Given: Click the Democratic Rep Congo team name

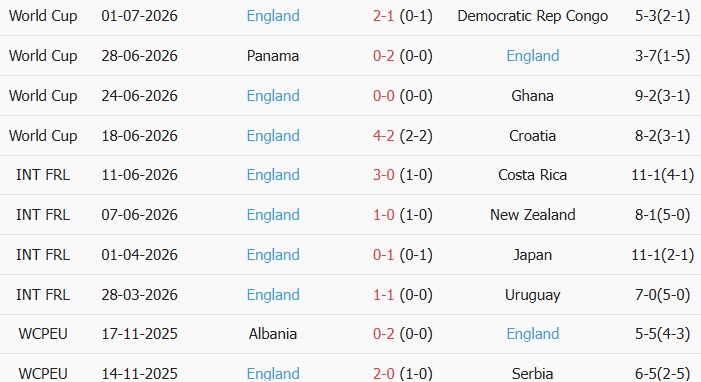Looking at the screenshot, I should [x=532, y=17].
